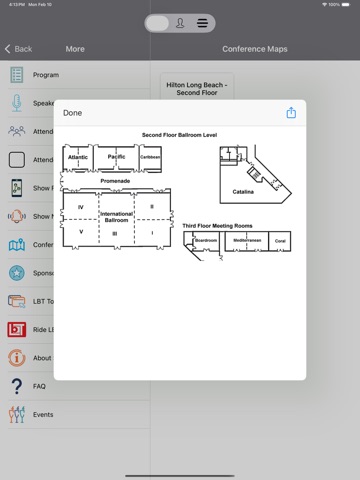This screenshot has width=360, height=480.
Task: Click the Program checklist icon
Action: click(17, 75)
